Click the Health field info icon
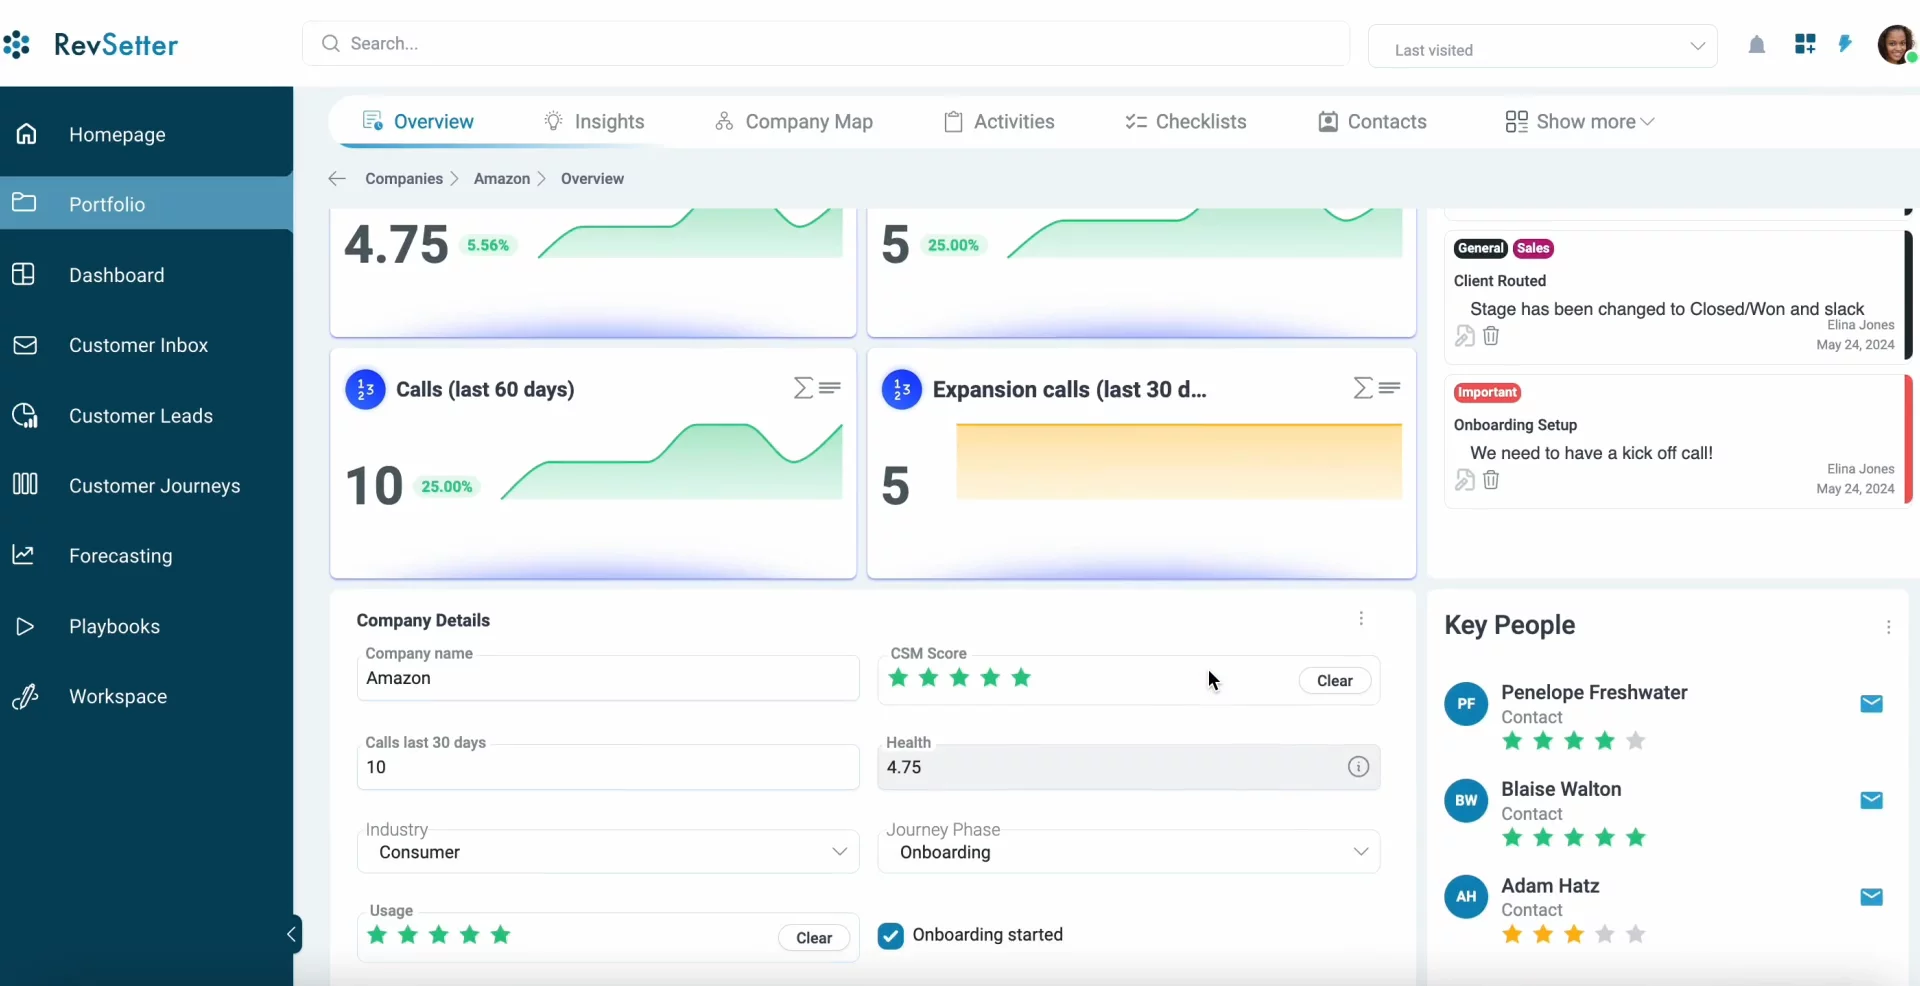Screen dimensions: 1920x986 coord(1357,767)
